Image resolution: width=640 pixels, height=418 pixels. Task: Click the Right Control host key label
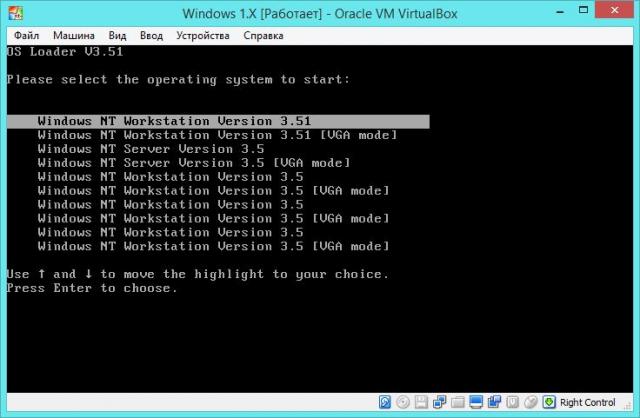pos(587,402)
